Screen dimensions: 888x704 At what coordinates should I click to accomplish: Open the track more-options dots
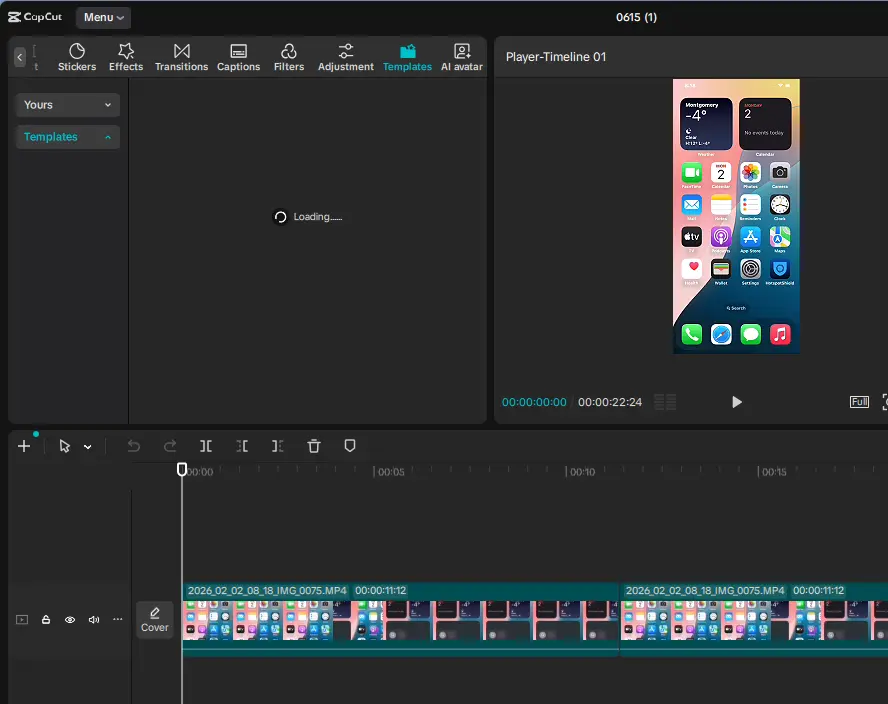point(118,619)
